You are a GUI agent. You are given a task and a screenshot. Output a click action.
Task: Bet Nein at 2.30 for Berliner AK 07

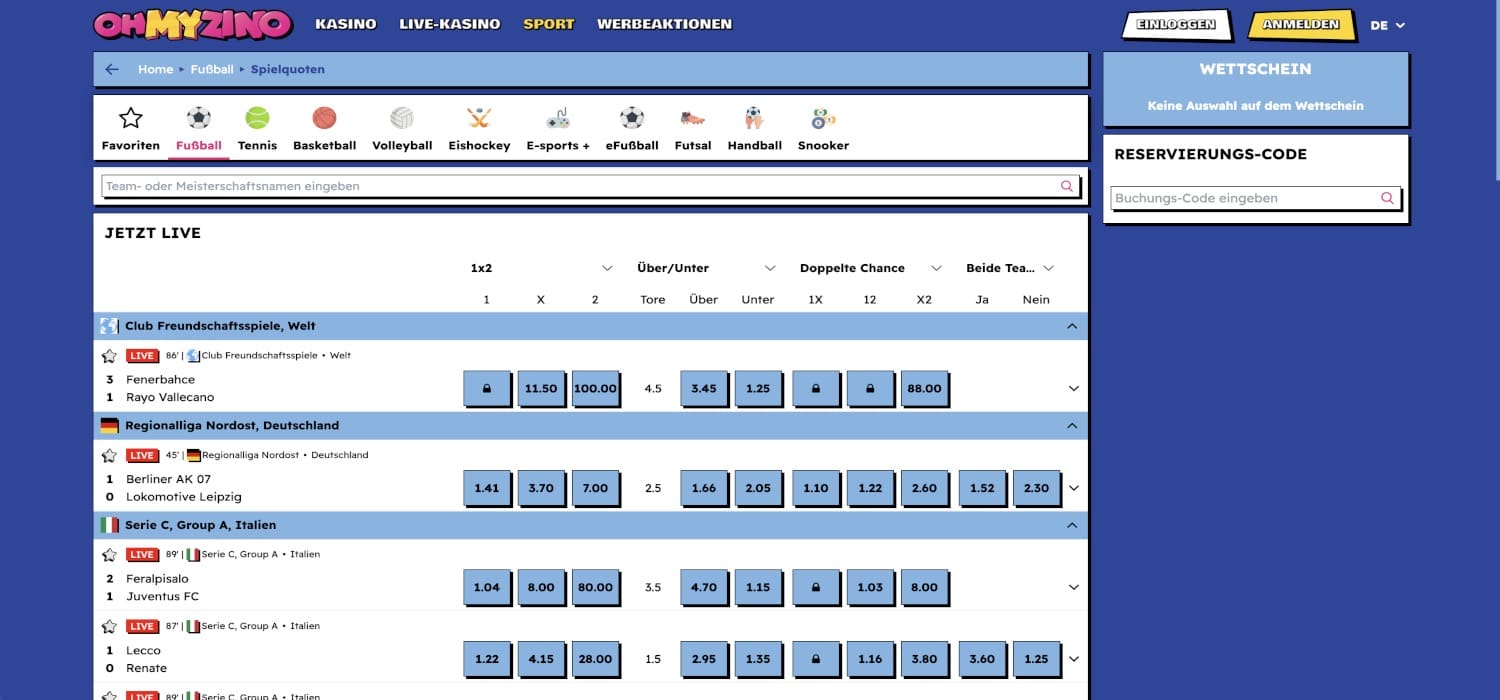1036,488
